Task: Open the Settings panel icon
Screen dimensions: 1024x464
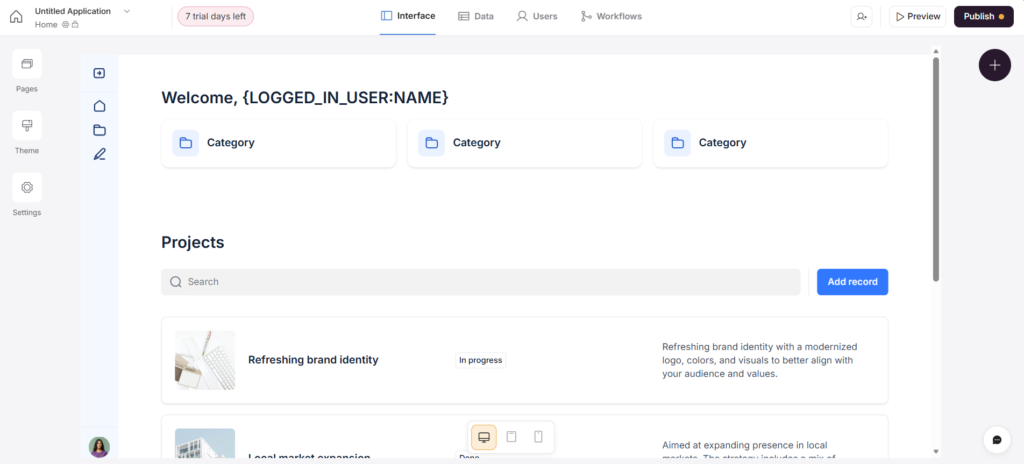Action: pos(27,187)
